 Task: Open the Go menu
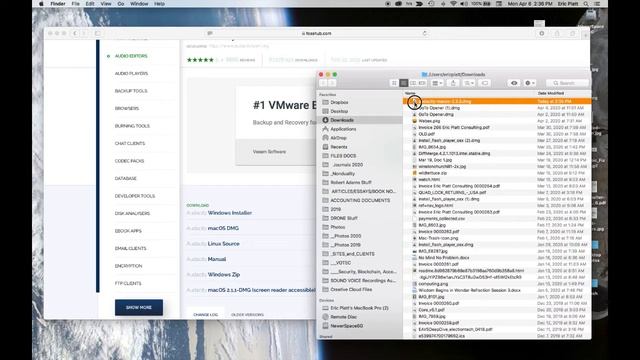point(121,4)
